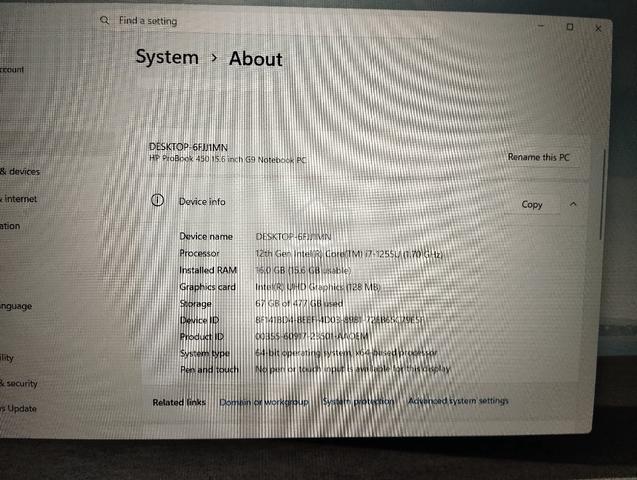Open the '& internet' sidebar item

(x=19, y=199)
